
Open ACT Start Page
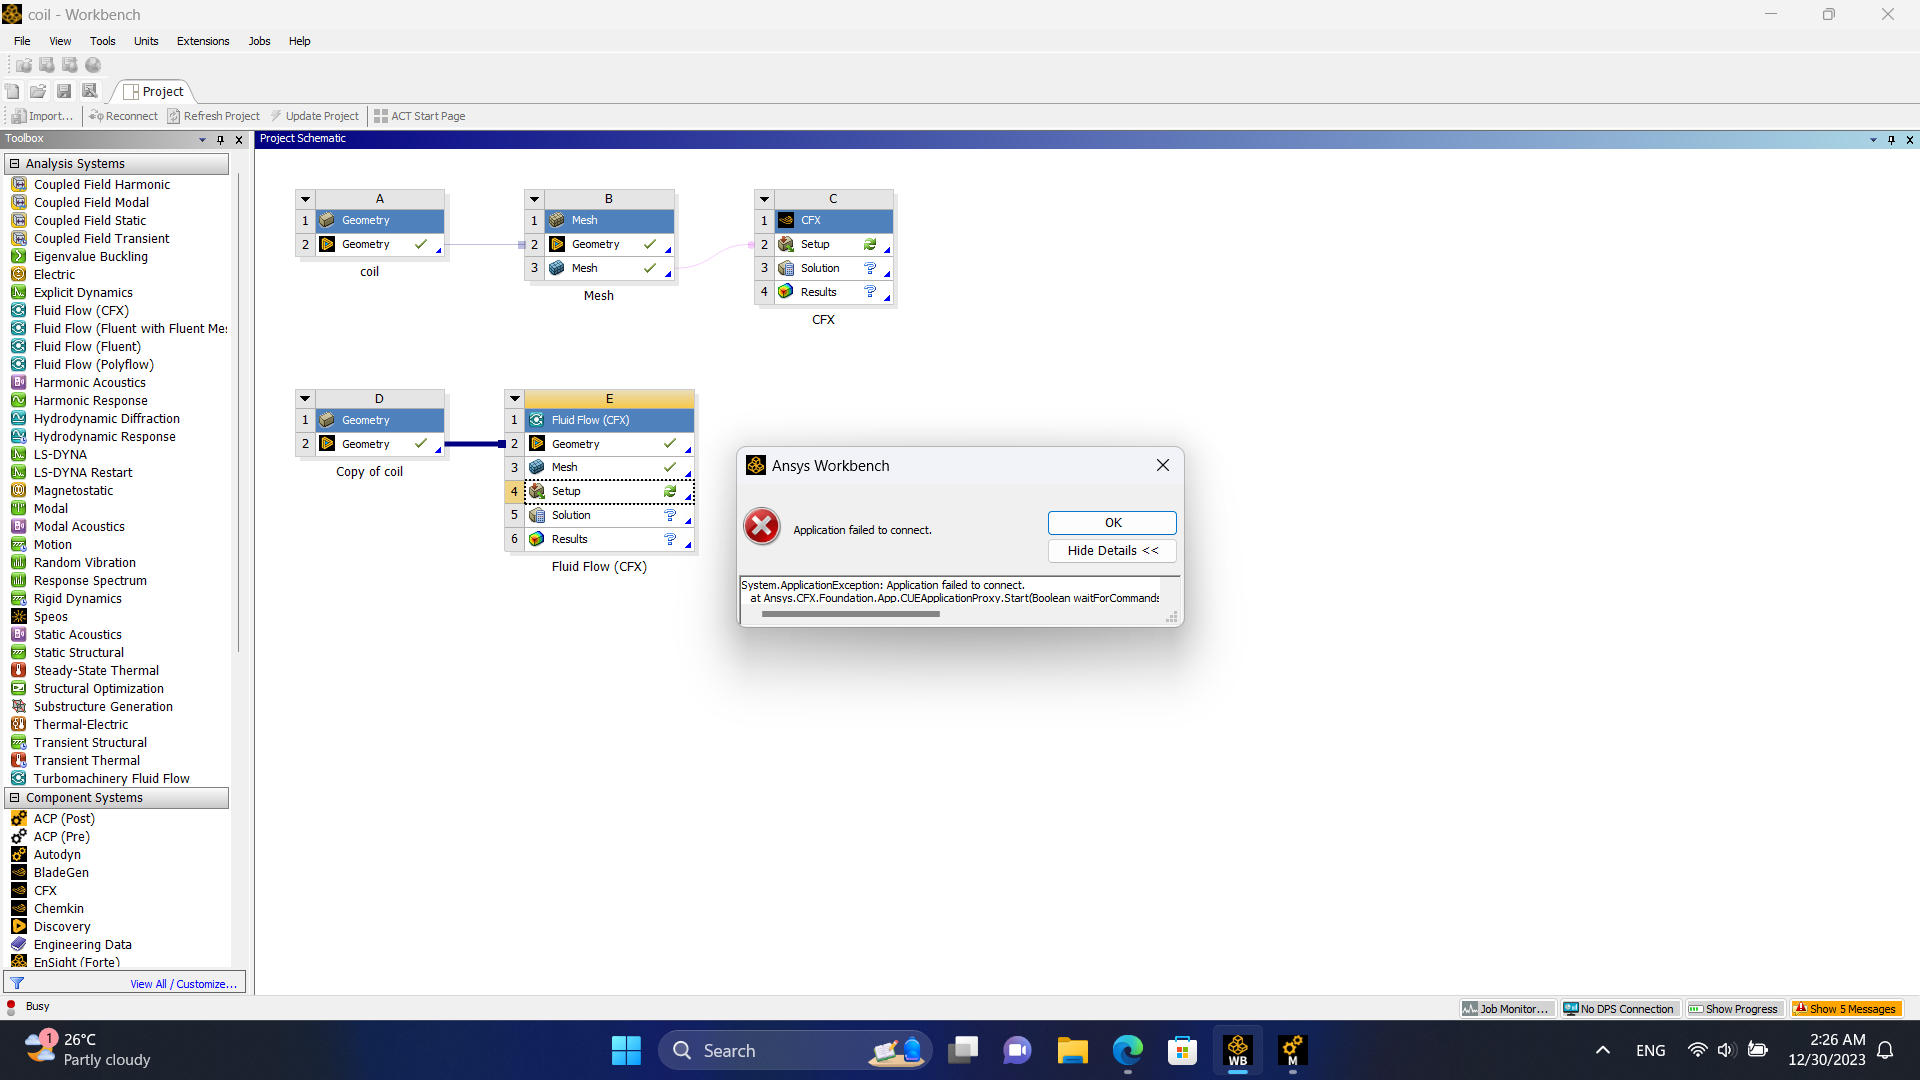pyautogui.click(x=419, y=116)
